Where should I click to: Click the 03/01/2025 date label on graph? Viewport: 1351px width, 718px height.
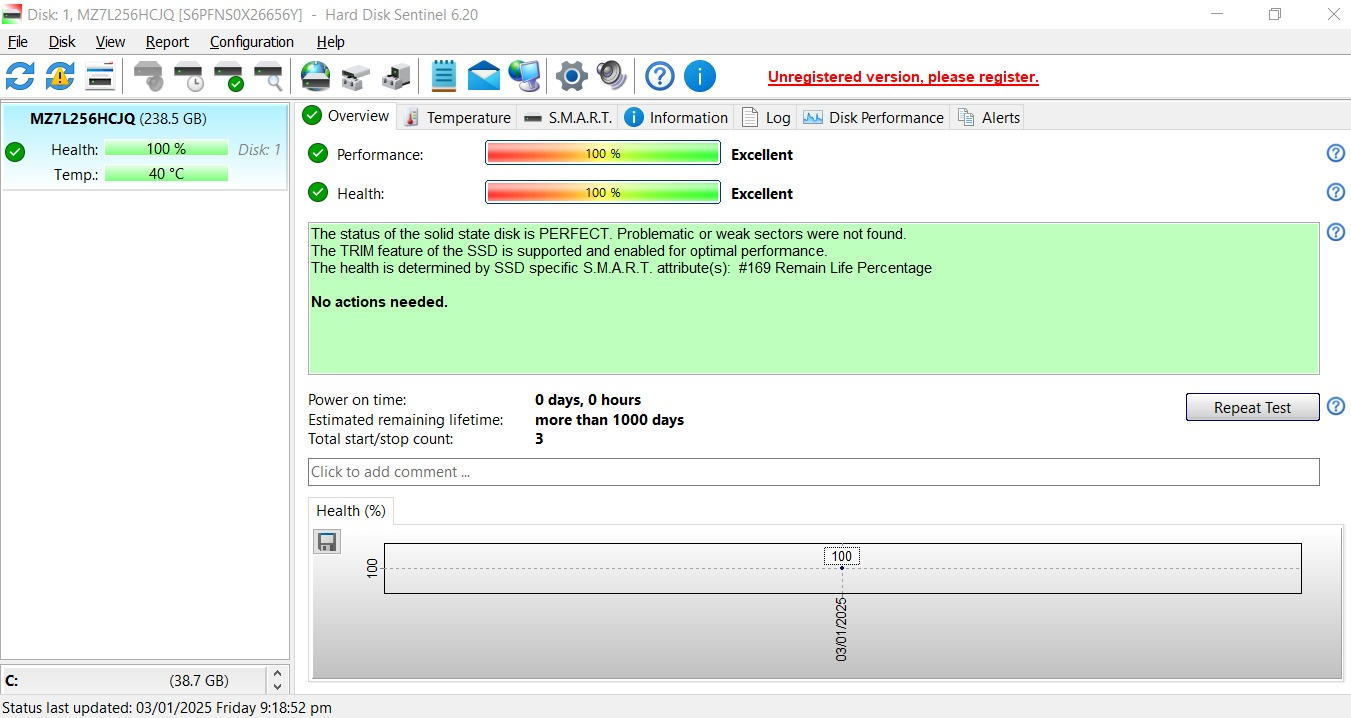842,629
